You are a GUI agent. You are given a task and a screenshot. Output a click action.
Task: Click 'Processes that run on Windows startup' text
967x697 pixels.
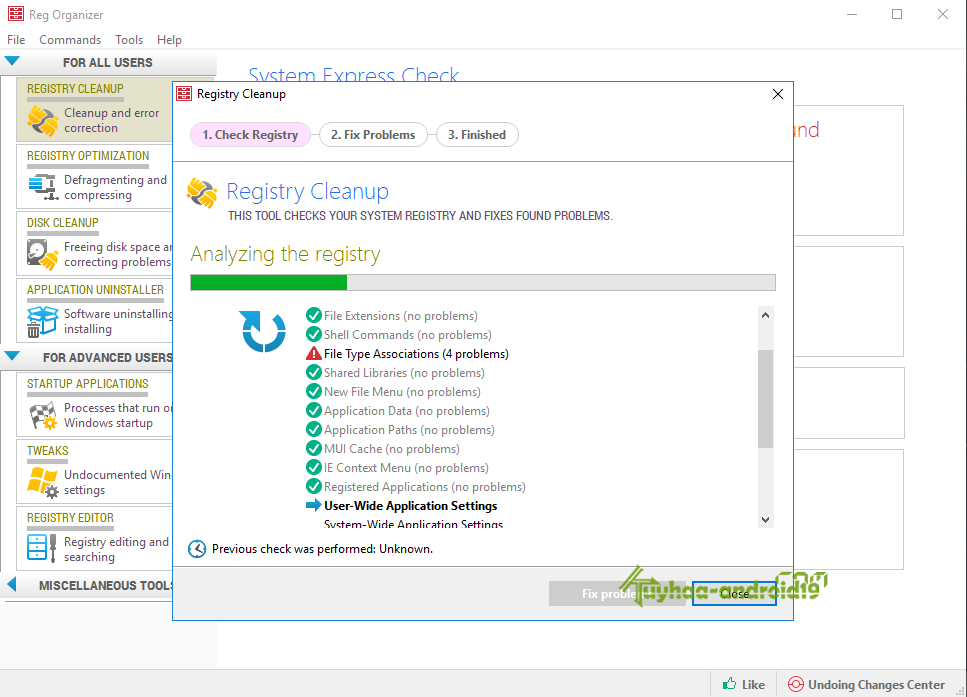(117, 415)
